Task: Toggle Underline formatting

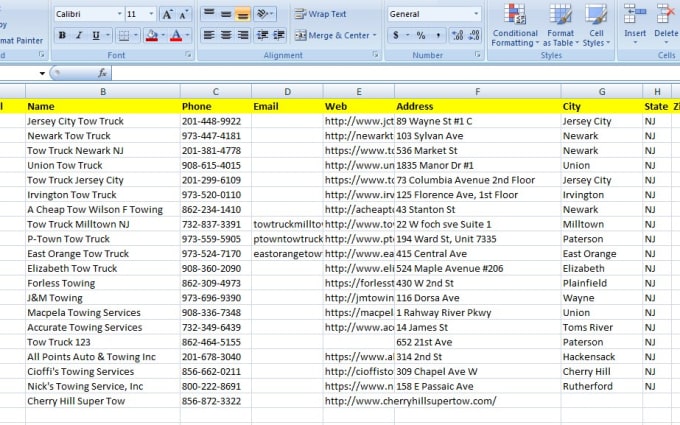Action: coord(95,35)
